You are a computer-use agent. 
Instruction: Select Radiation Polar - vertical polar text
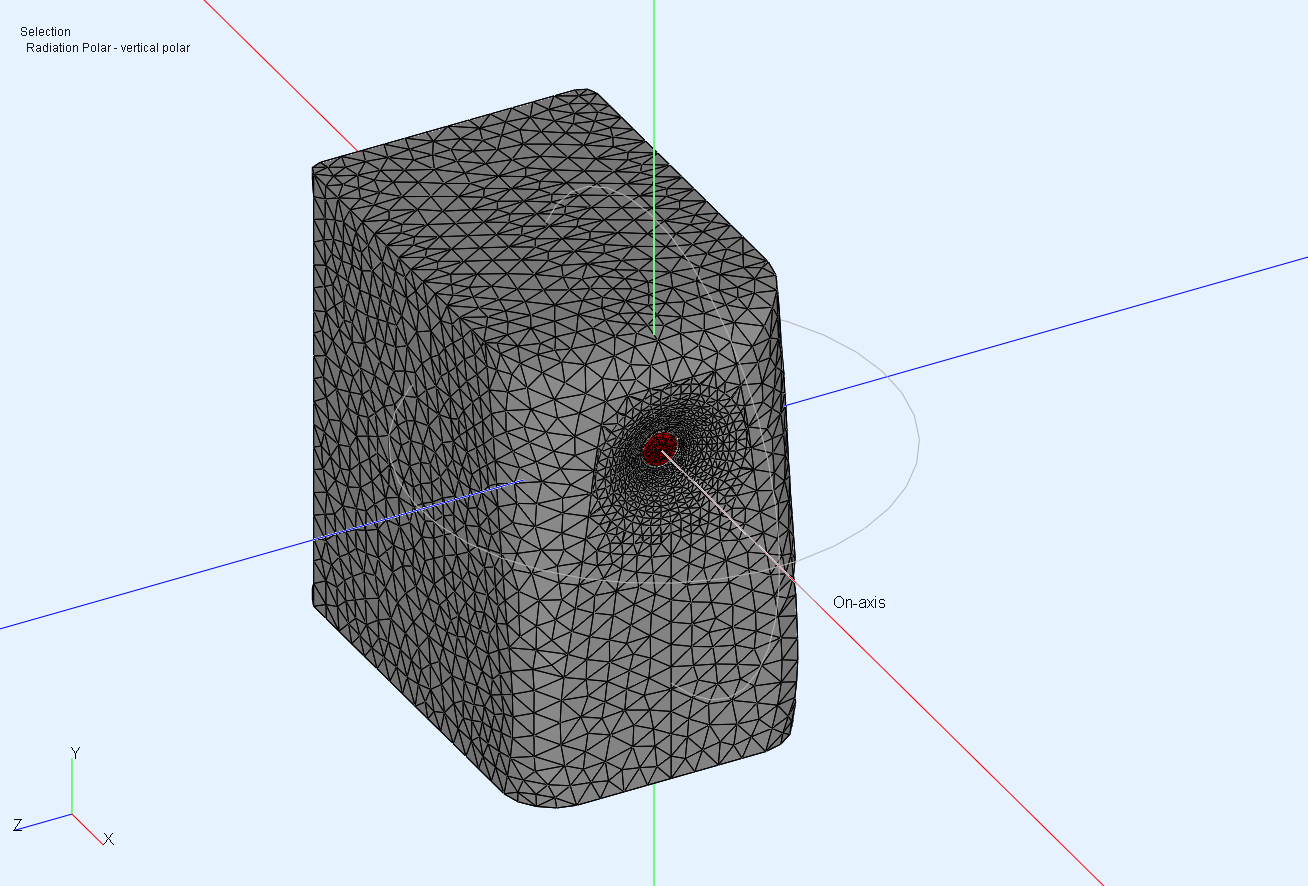[108, 47]
